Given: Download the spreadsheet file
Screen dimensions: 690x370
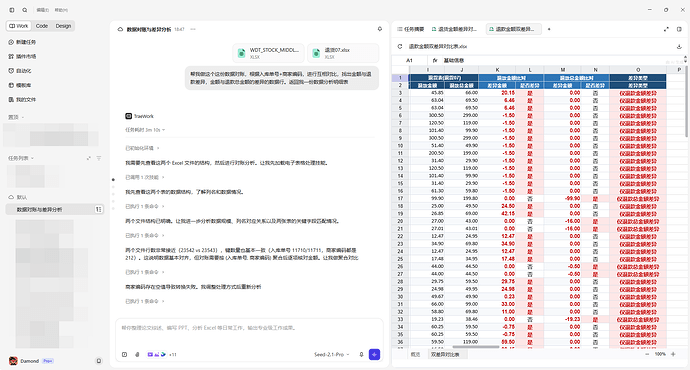Looking at the screenshot, I should click(679, 46).
